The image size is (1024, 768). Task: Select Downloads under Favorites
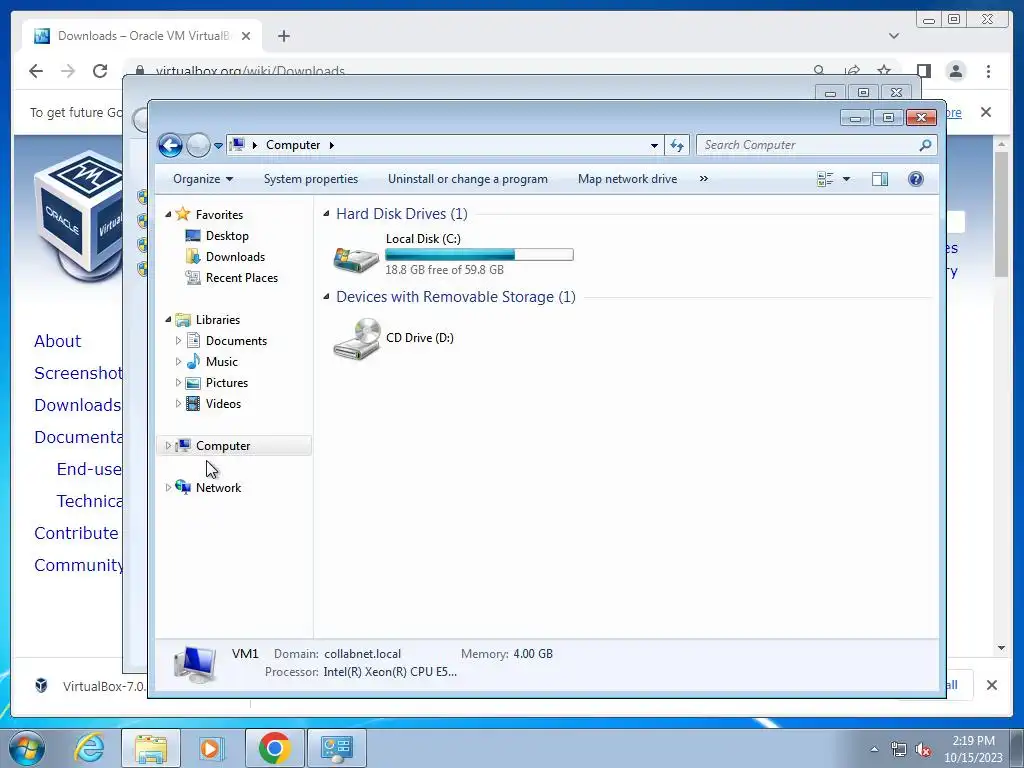pyautogui.click(x=235, y=257)
